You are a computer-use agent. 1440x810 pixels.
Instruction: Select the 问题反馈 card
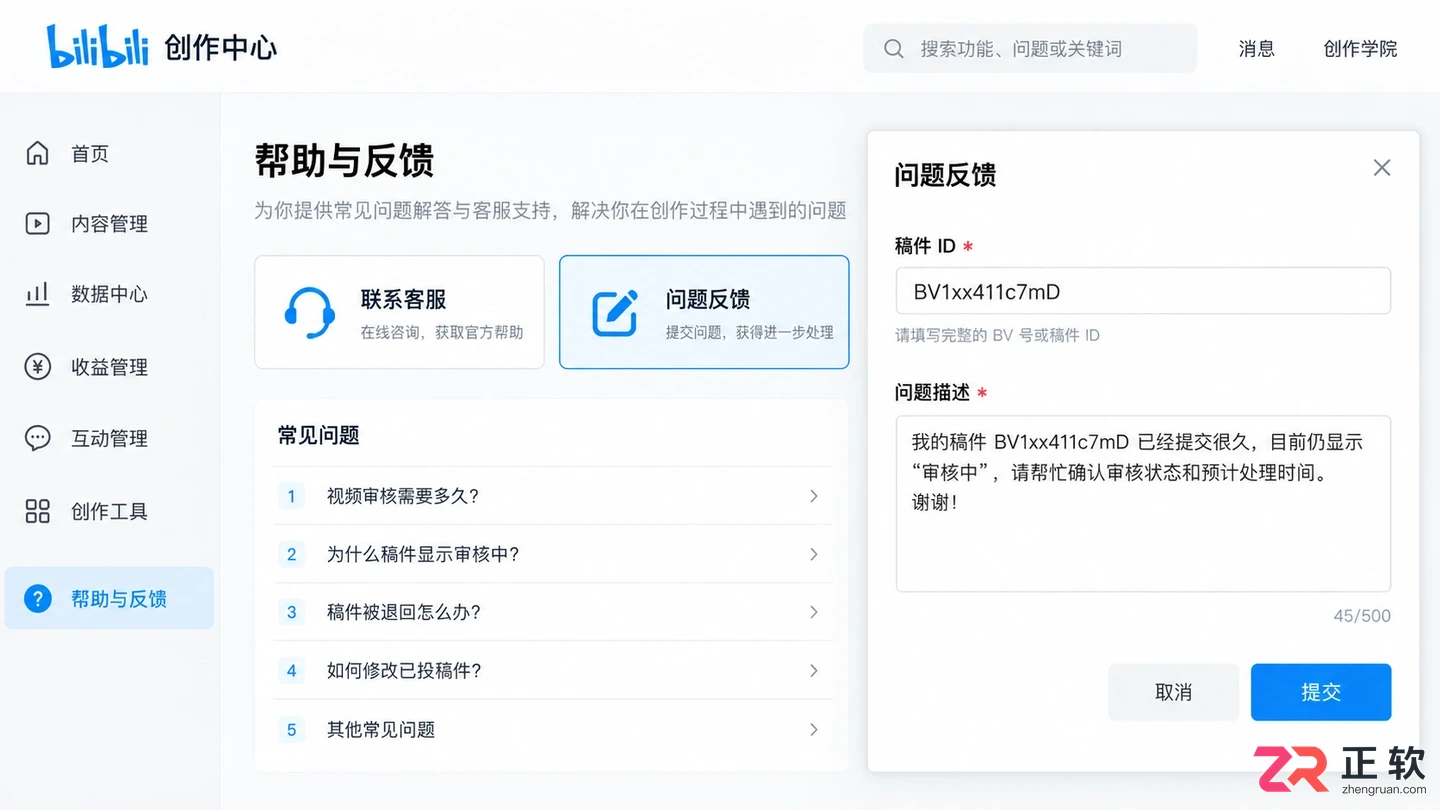(x=704, y=312)
